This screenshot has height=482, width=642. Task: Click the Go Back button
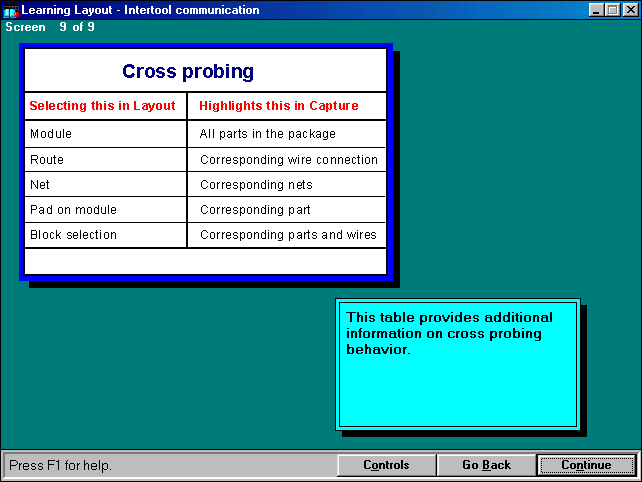coord(486,465)
